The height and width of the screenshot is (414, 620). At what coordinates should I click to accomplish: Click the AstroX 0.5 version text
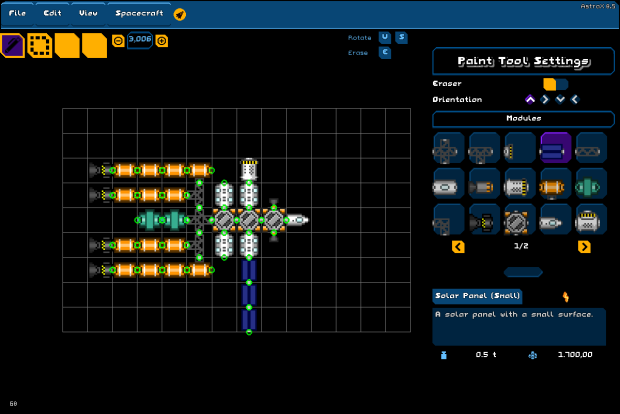598,6
